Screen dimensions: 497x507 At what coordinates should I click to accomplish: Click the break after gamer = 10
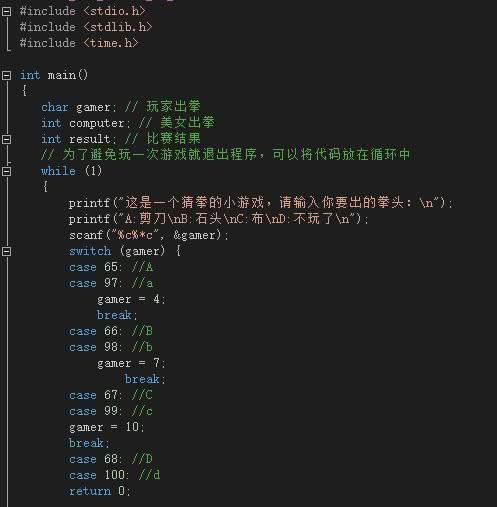point(89,443)
